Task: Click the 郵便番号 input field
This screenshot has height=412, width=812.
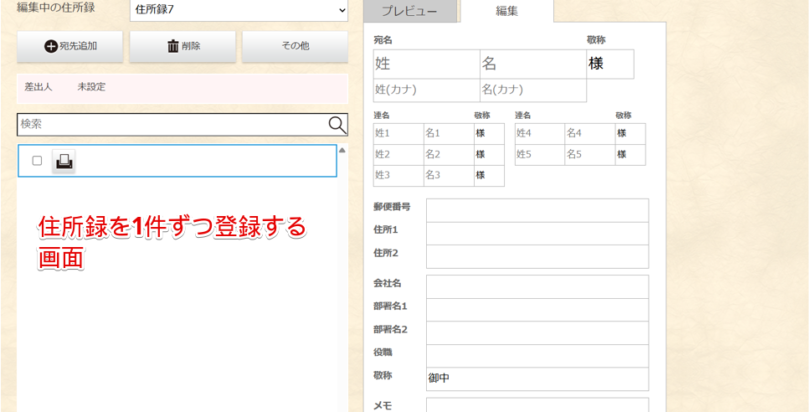Action: 538,211
